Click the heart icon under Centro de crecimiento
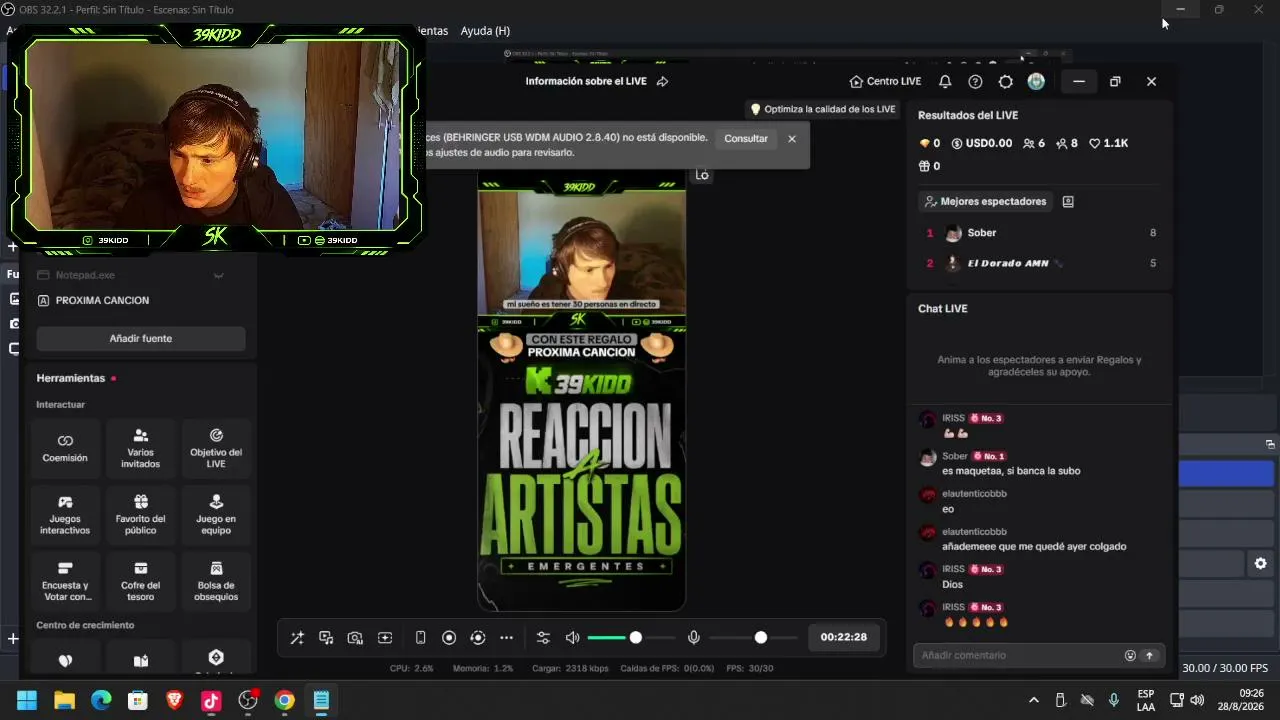The image size is (1280, 720). [x=65, y=660]
